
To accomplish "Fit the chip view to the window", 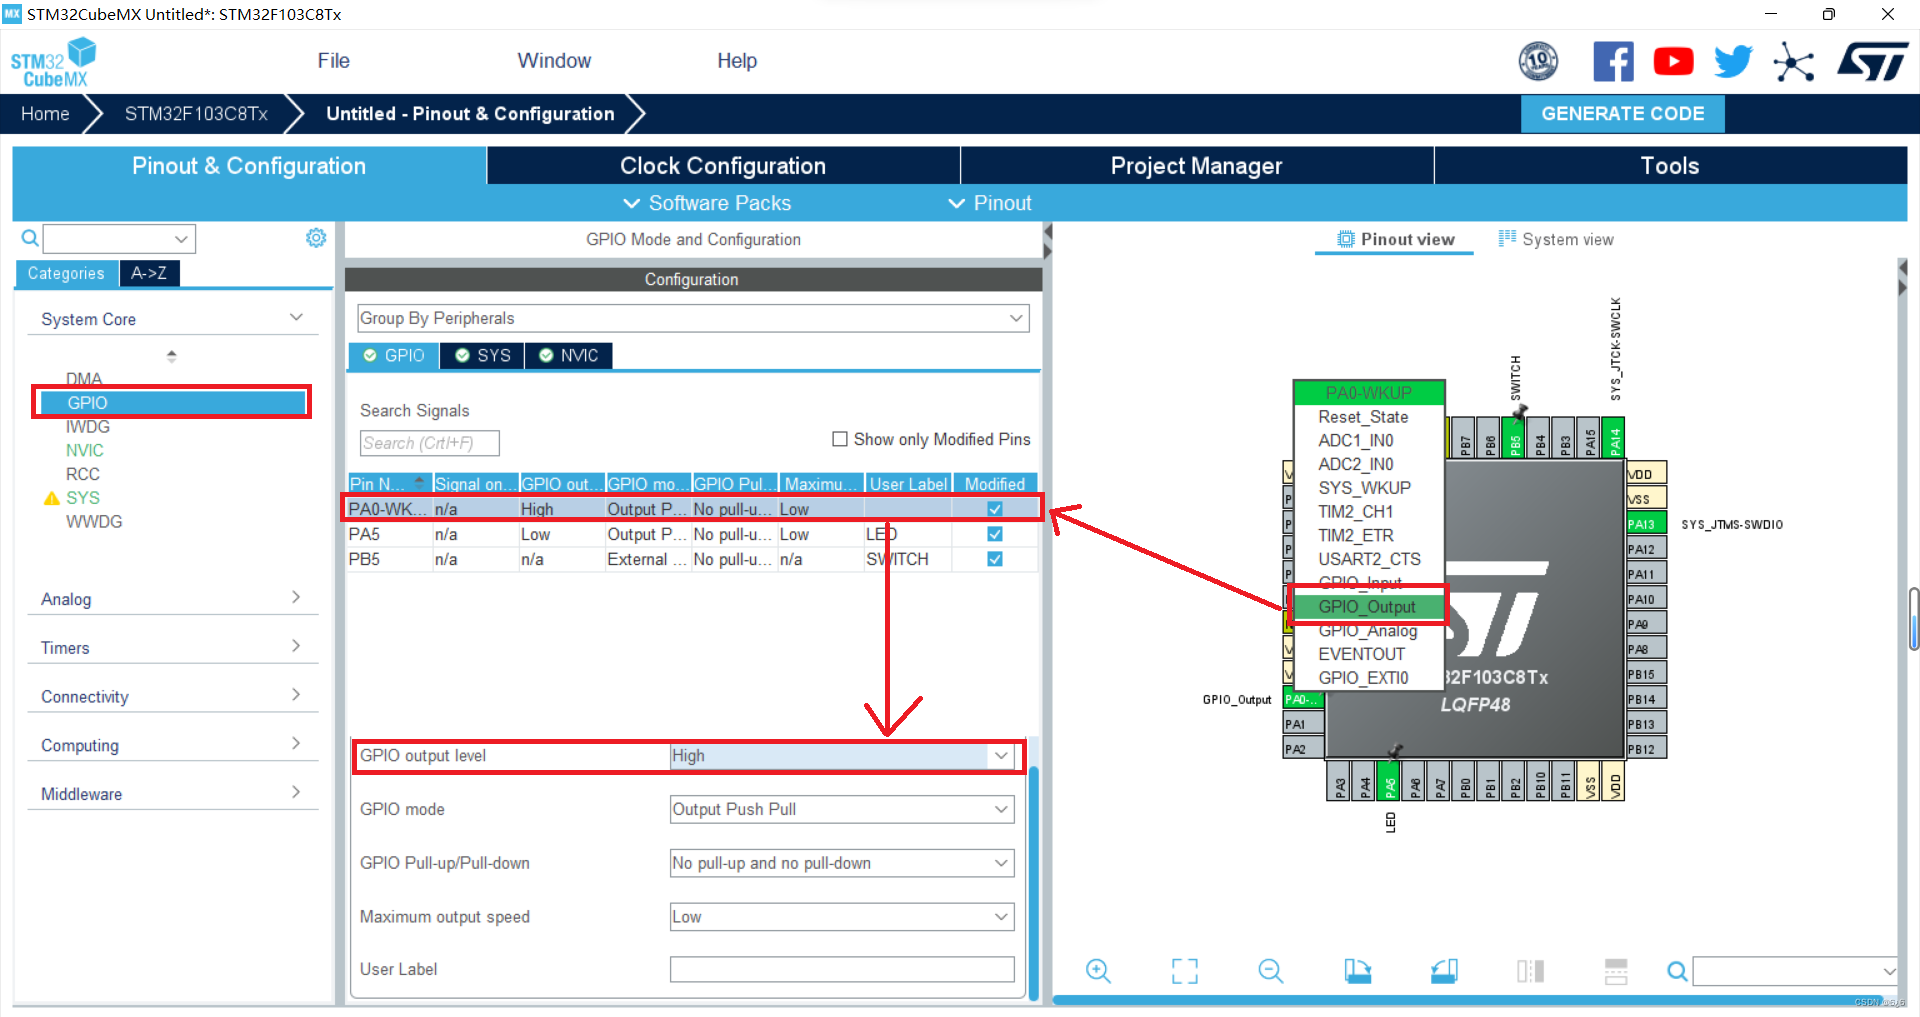I will (1184, 970).
